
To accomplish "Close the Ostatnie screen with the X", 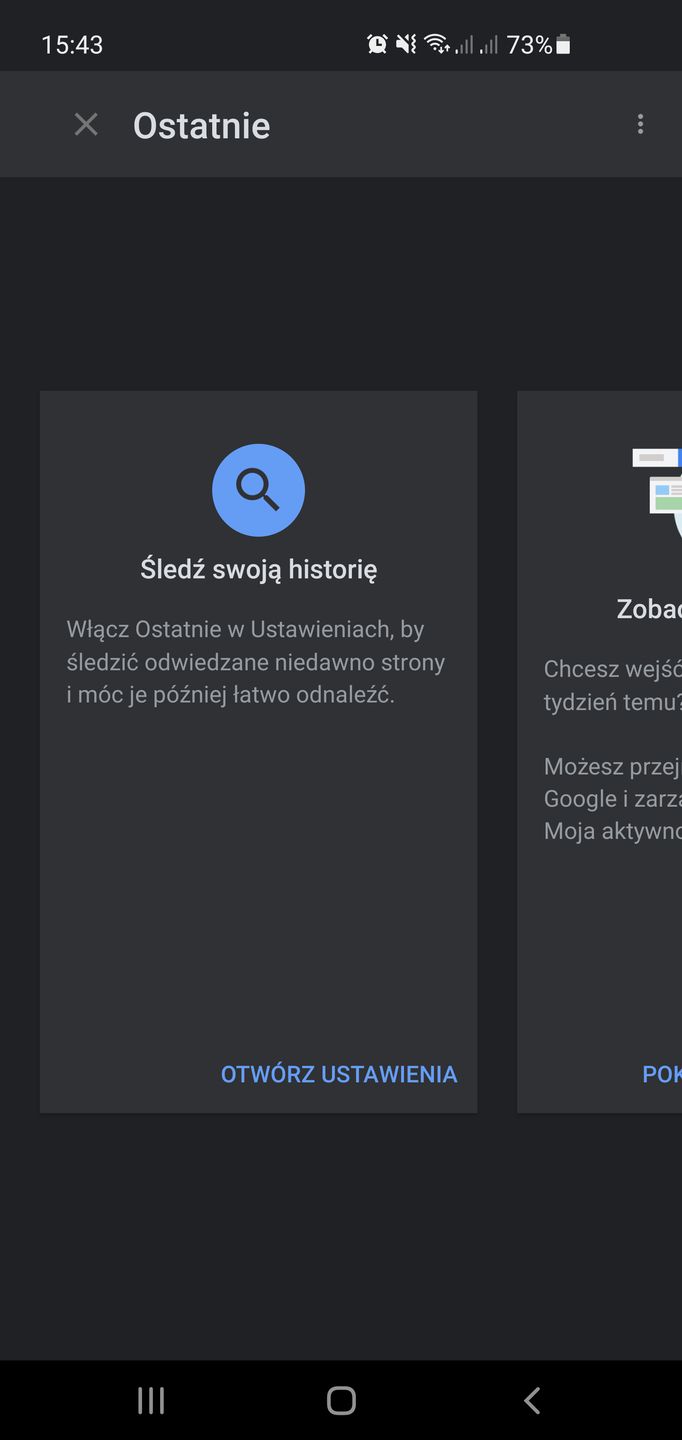I will 86,125.
